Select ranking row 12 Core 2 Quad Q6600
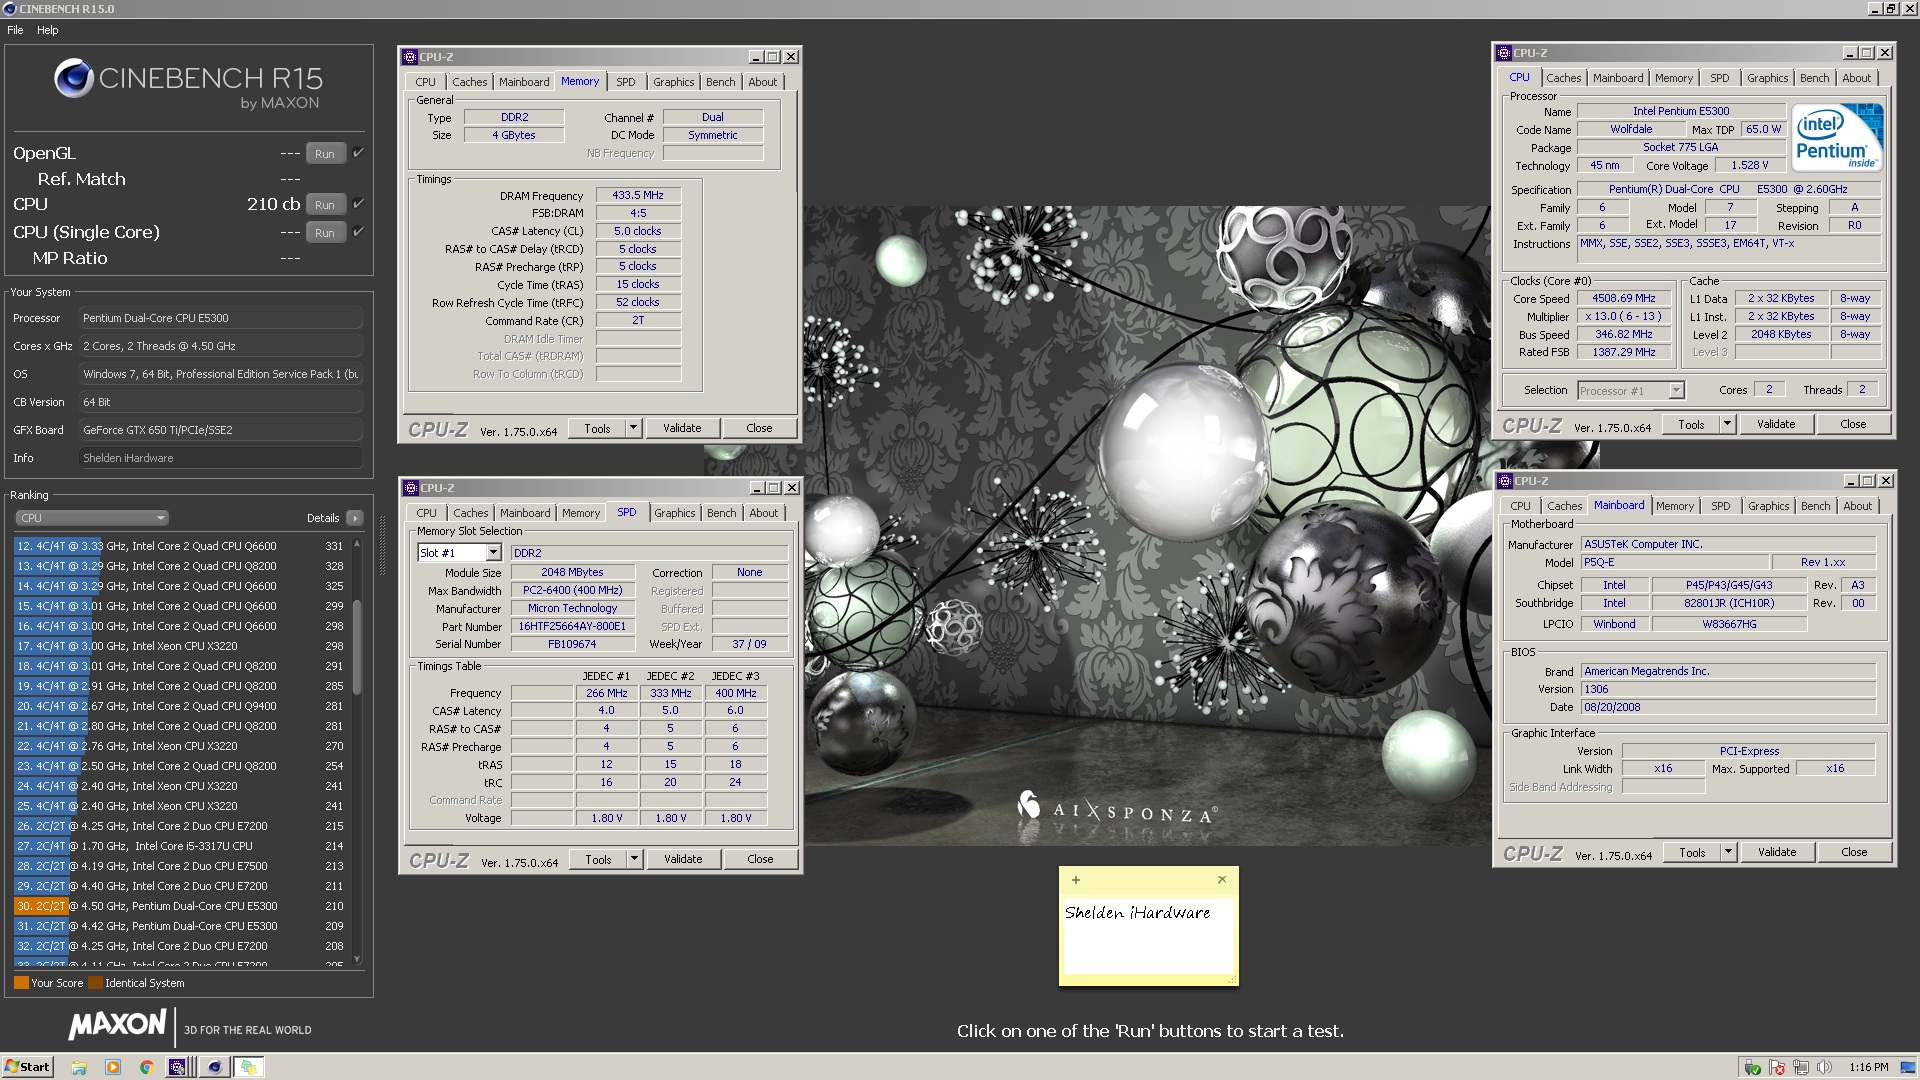The width and height of the screenshot is (1920, 1080). pyautogui.click(x=180, y=546)
